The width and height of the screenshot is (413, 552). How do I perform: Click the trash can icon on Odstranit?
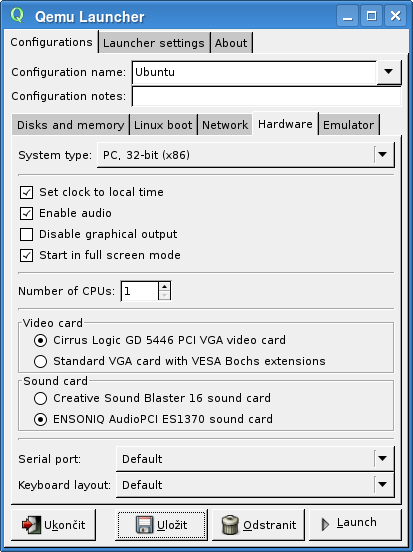click(x=230, y=525)
